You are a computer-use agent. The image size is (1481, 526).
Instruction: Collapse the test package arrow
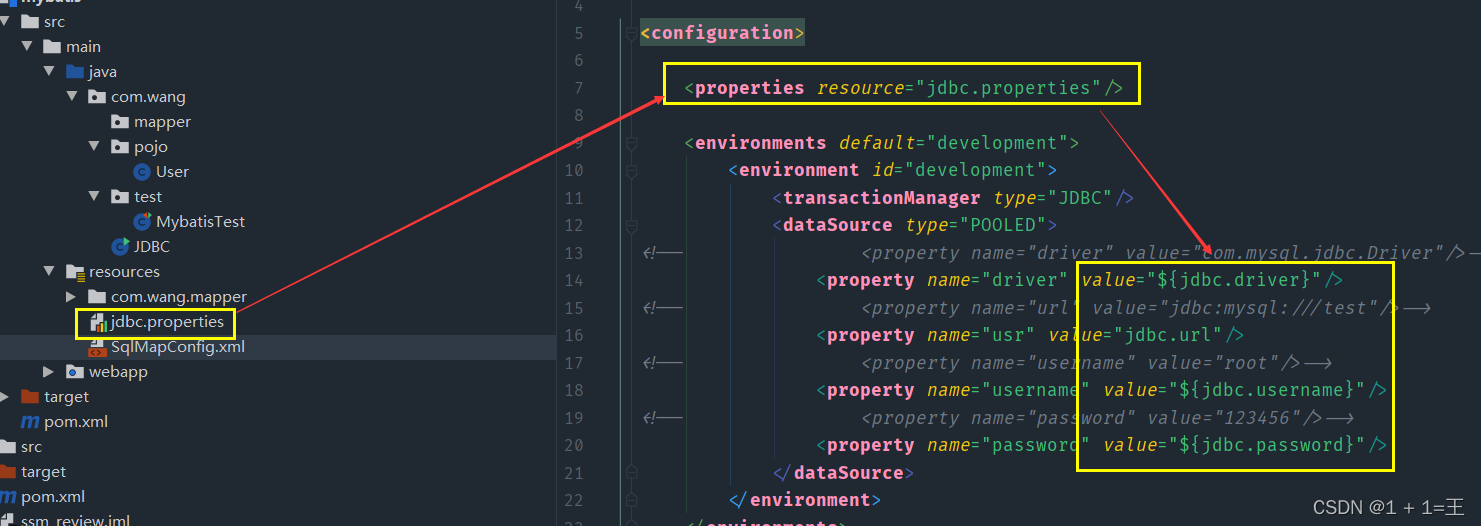(x=94, y=197)
